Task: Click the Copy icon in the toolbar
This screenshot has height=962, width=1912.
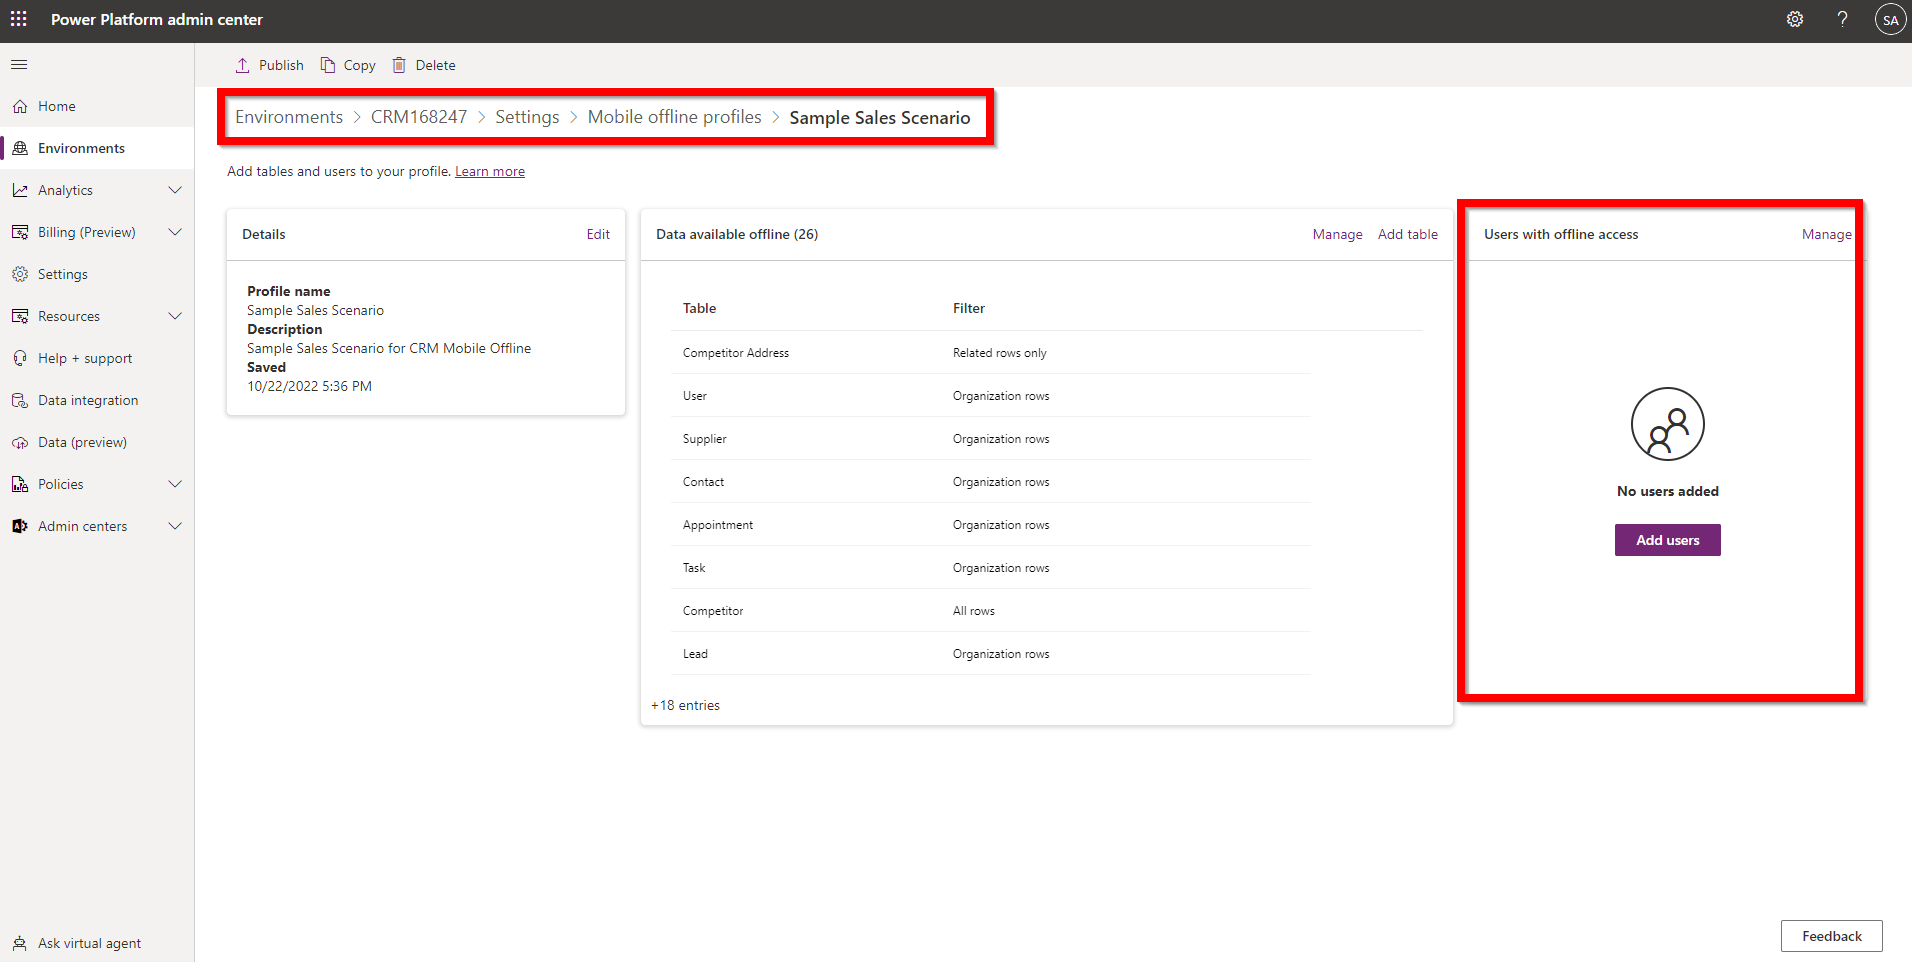Action: pos(327,65)
